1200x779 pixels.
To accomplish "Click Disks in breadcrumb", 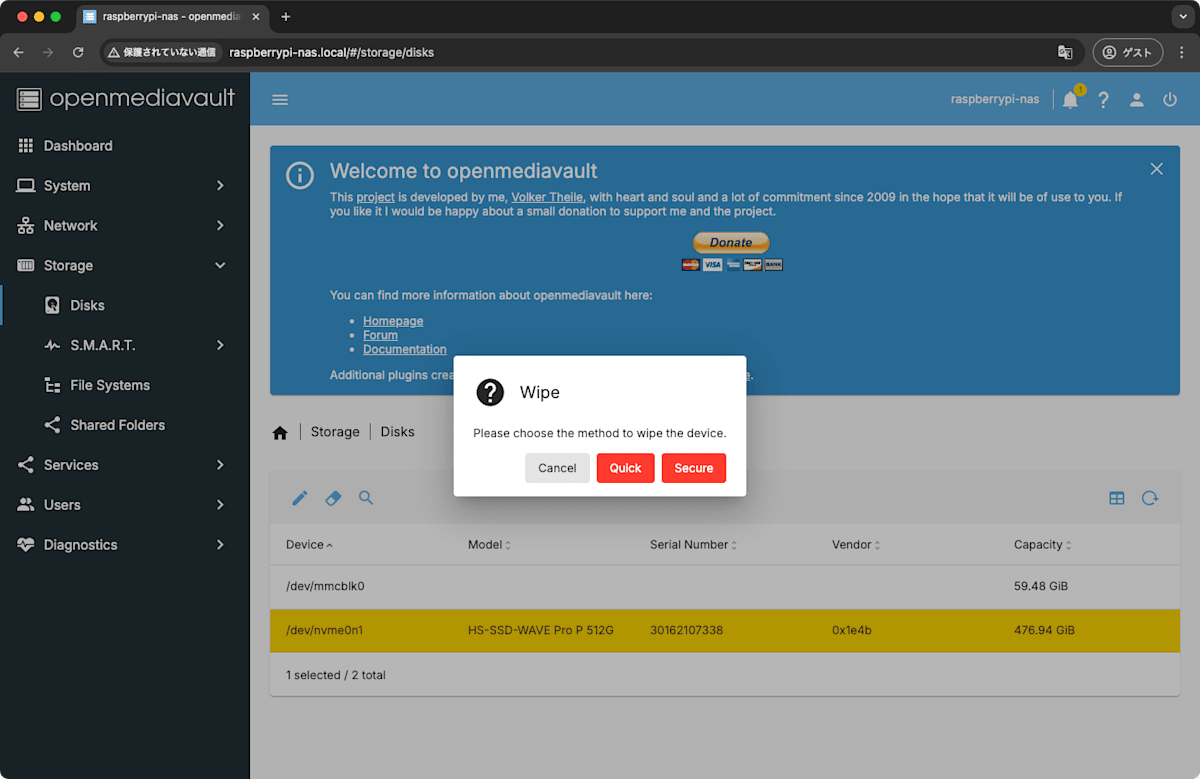I will [x=397, y=432].
